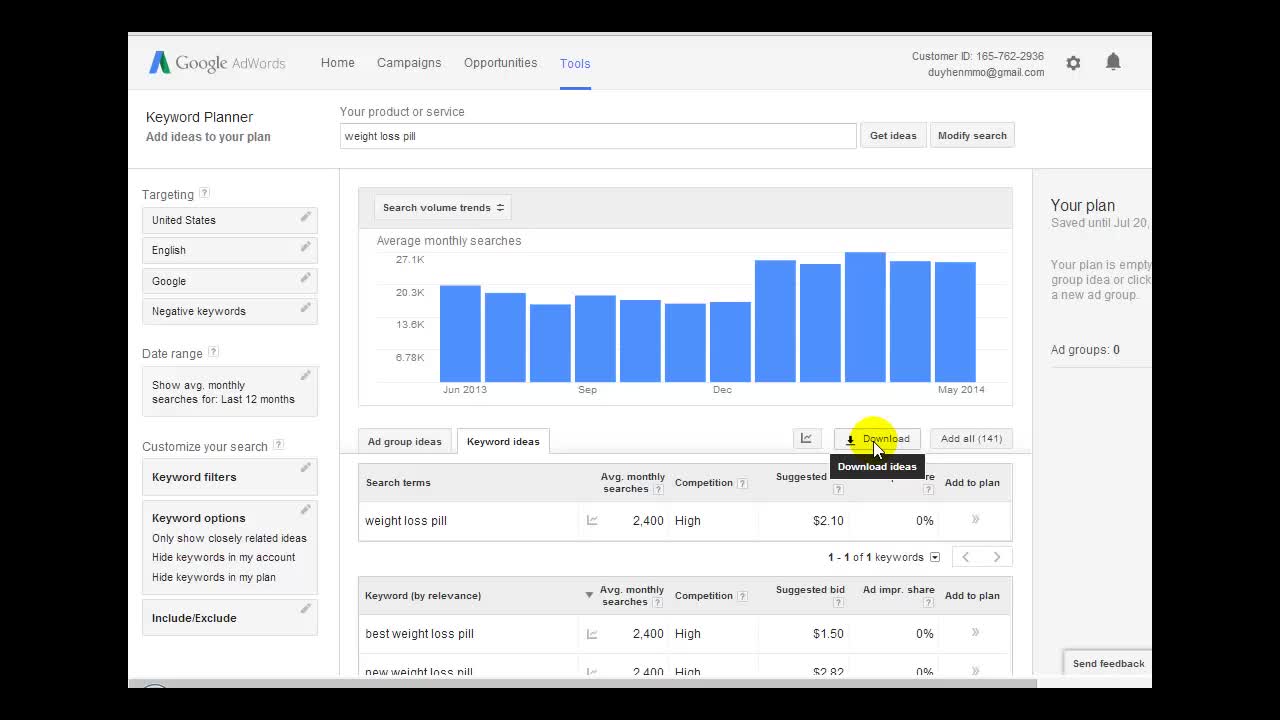Click $1.50 suggested bid value
The width and height of the screenshot is (1280, 720).
click(828, 633)
